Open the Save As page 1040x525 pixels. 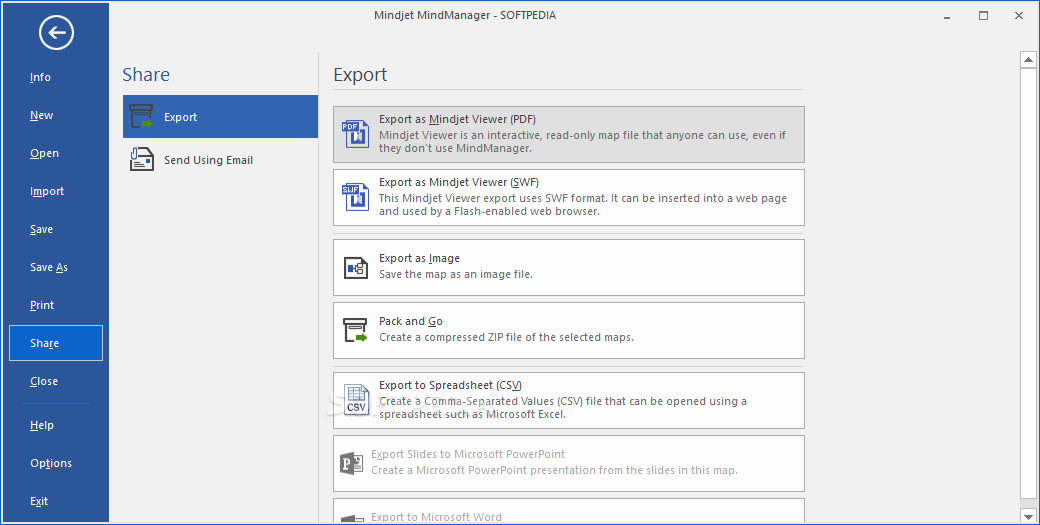pos(49,267)
